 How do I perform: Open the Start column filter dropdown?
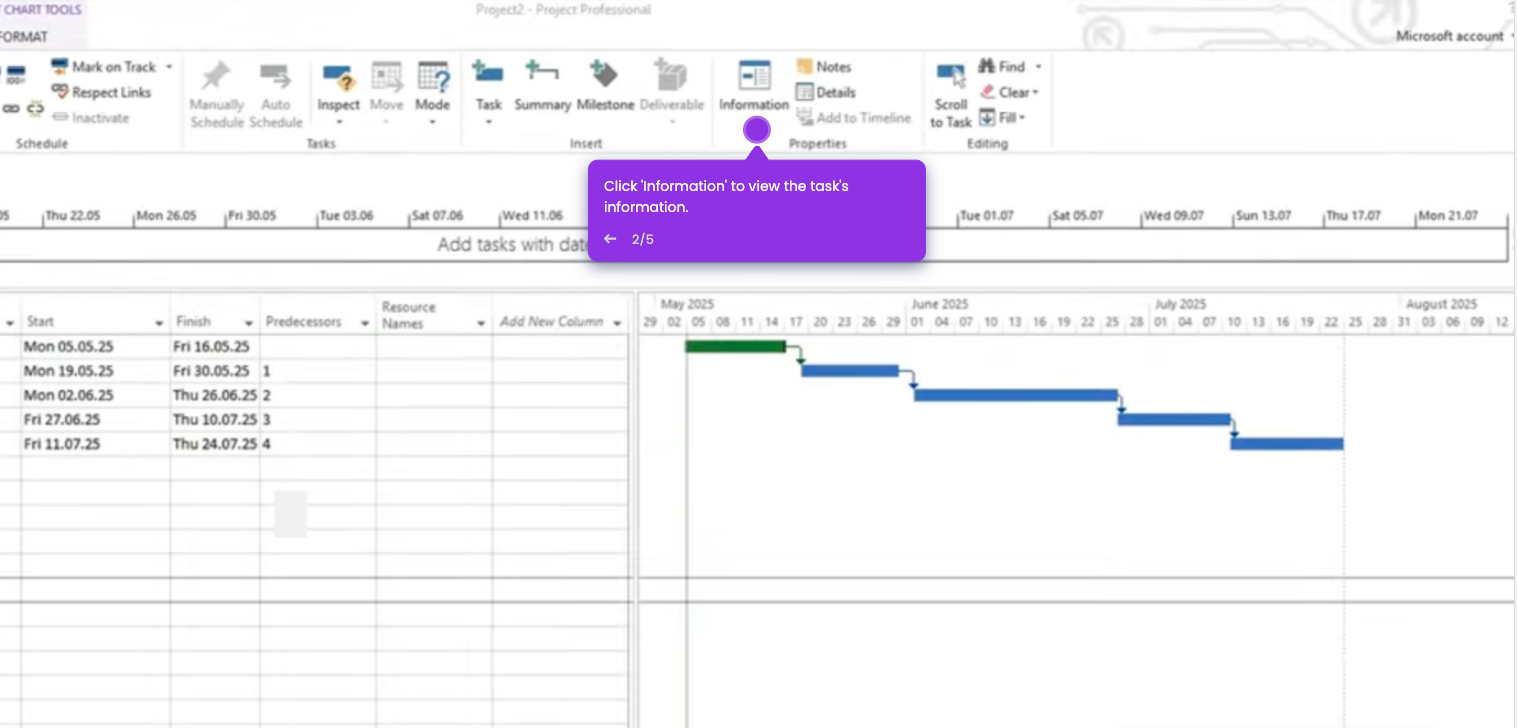pyautogui.click(x=159, y=323)
